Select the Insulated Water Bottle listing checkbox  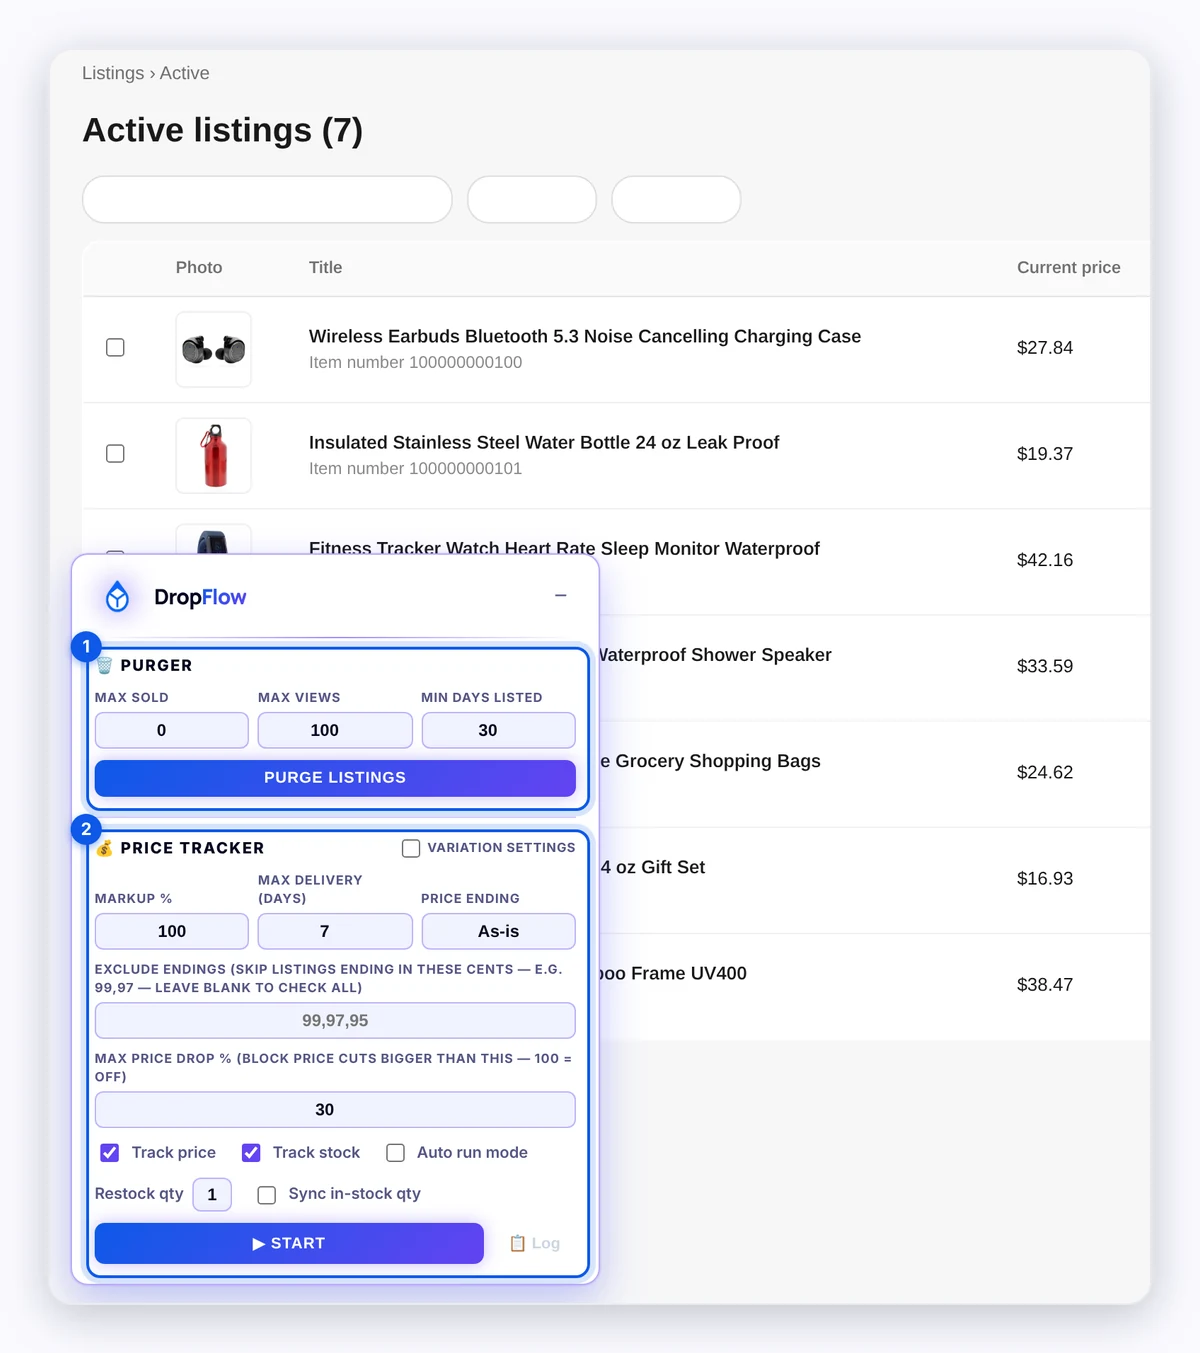pyautogui.click(x=115, y=453)
